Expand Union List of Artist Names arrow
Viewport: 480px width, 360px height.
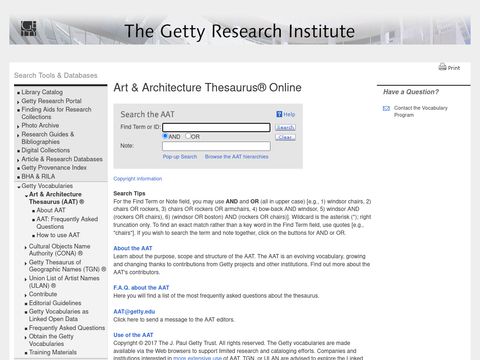click(x=26, y=279)
